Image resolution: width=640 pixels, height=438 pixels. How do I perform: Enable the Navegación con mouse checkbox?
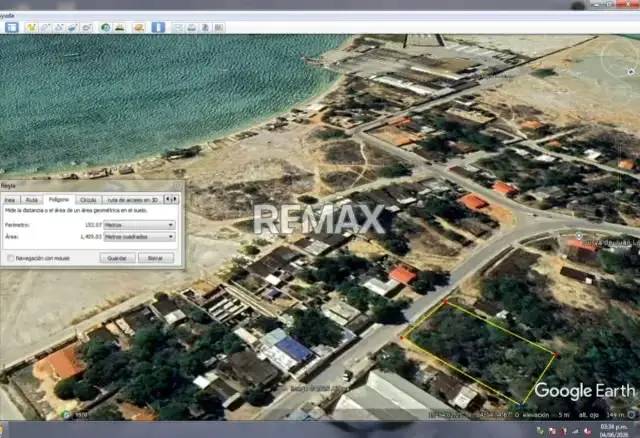click(x=11, y=258)
